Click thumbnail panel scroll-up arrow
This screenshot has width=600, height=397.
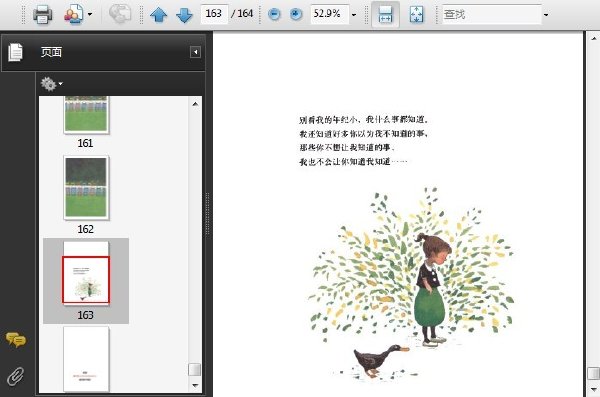(195, 104)
